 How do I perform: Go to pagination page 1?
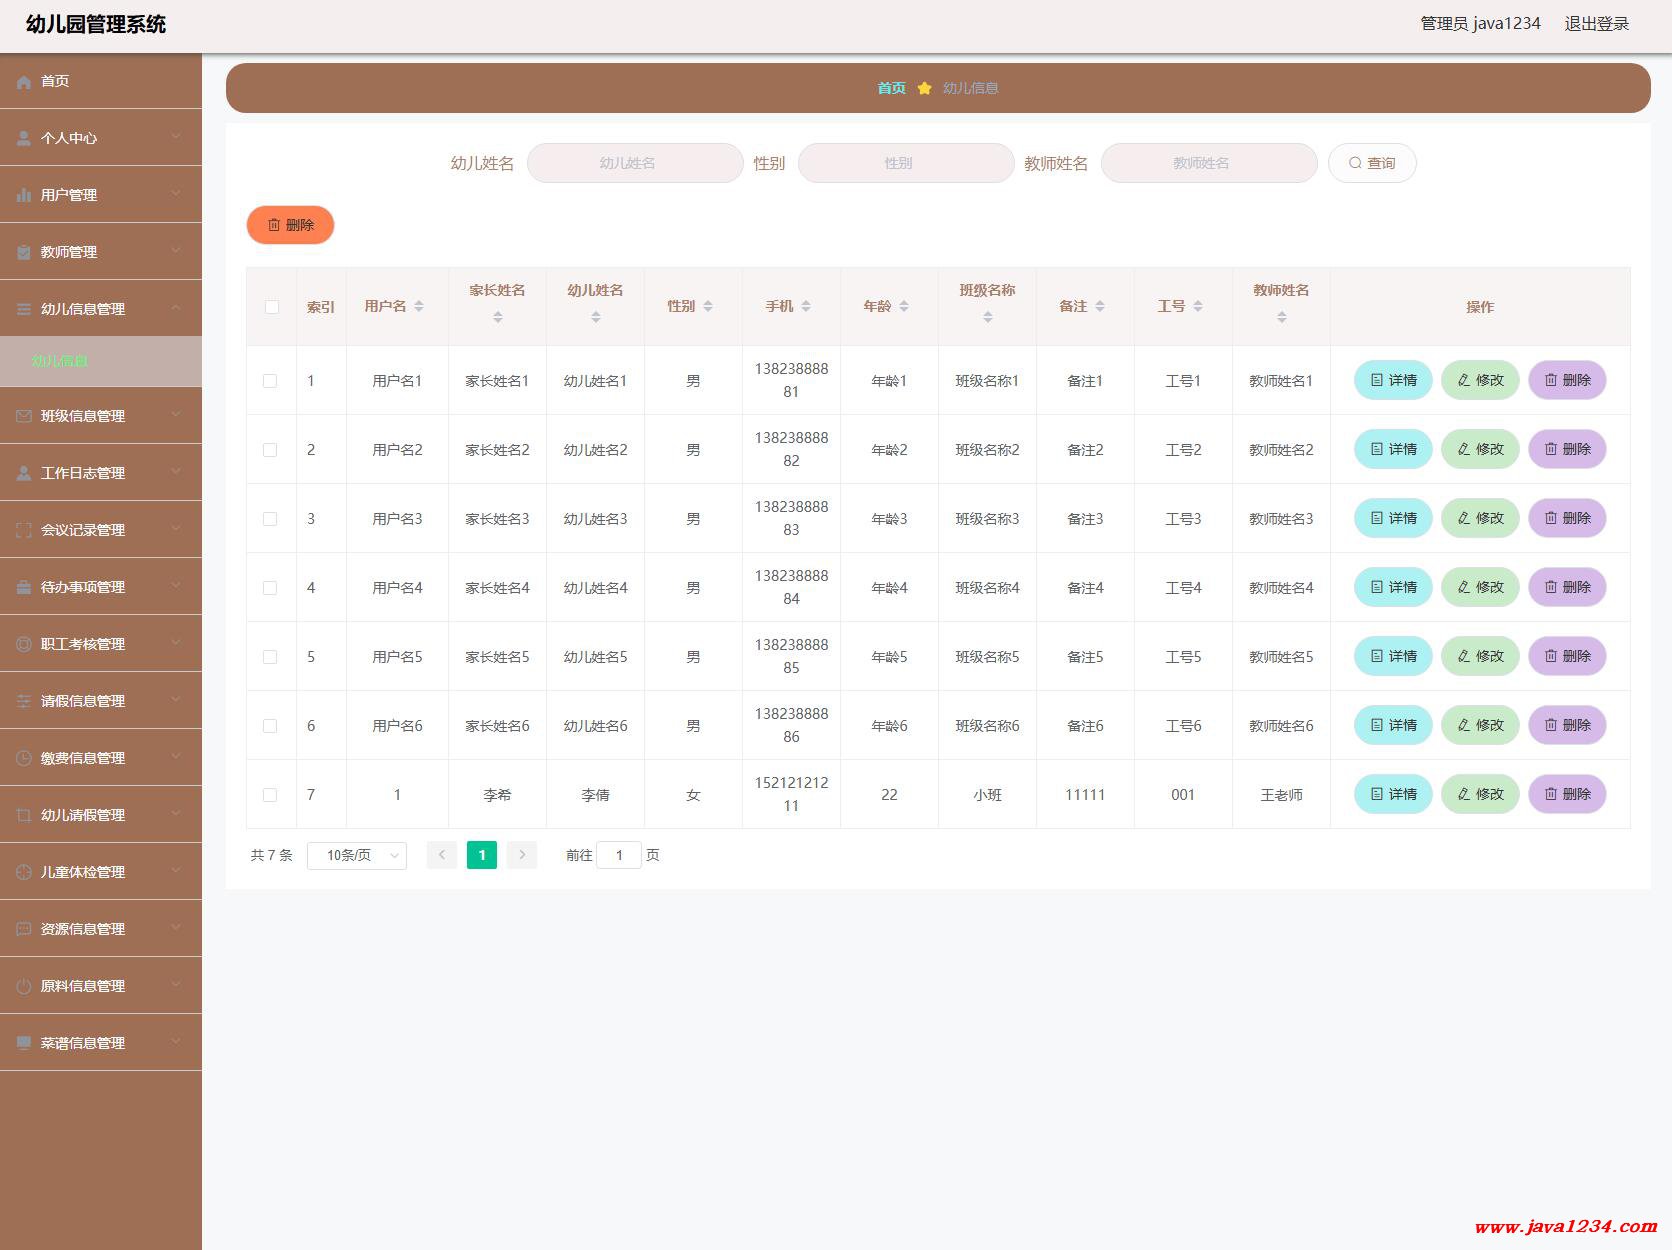point(482,855)
